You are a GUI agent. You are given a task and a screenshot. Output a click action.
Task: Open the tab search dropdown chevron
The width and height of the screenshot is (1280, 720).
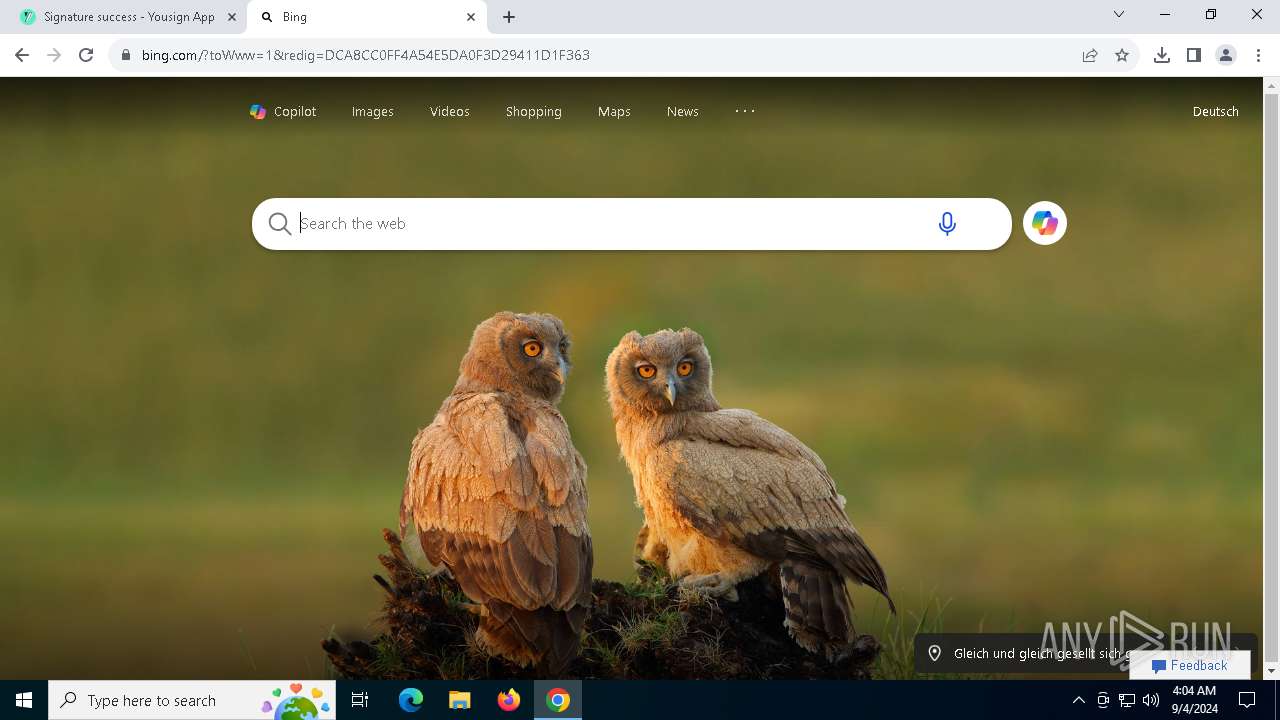pyautogui.click(x=1119, y=14)
